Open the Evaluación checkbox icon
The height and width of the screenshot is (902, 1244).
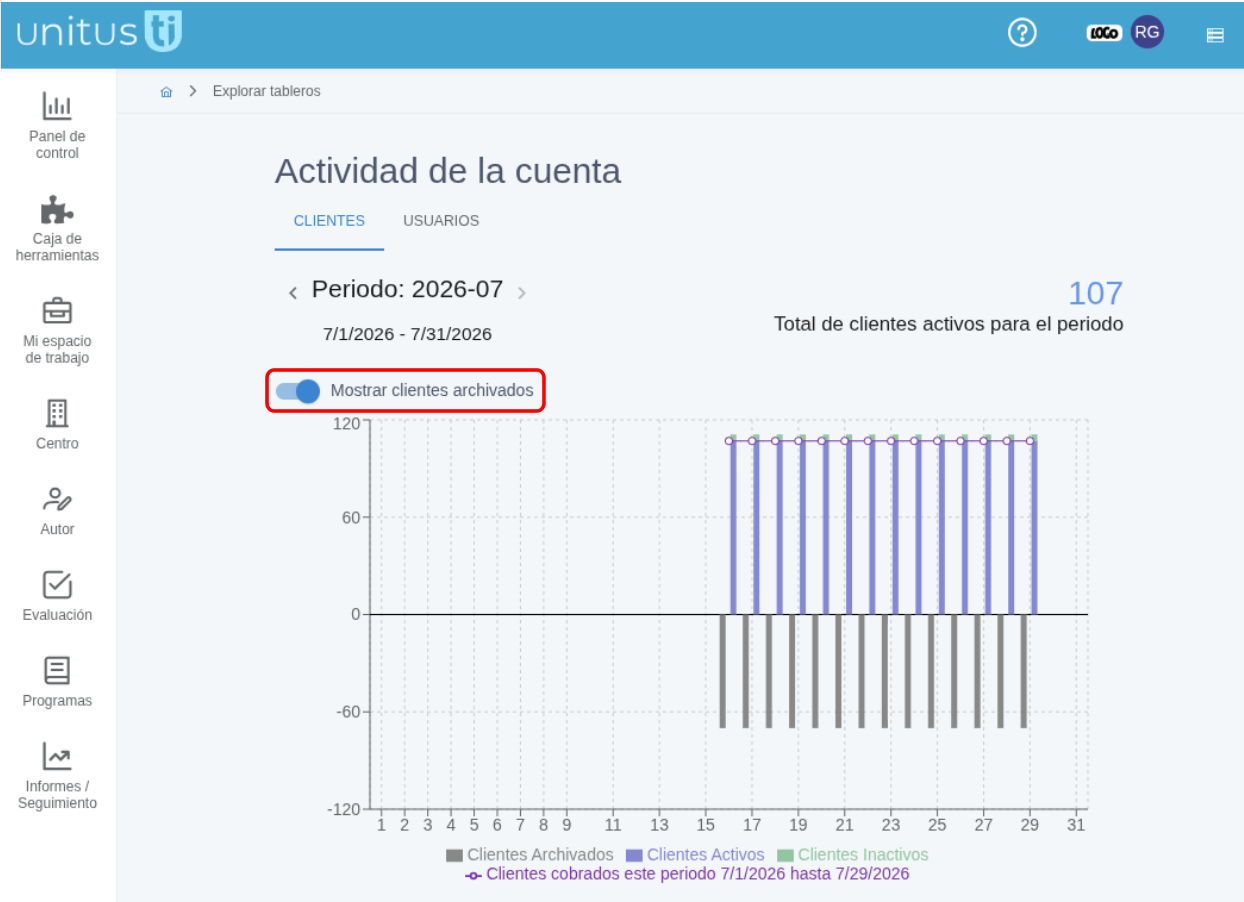(57, 585)
